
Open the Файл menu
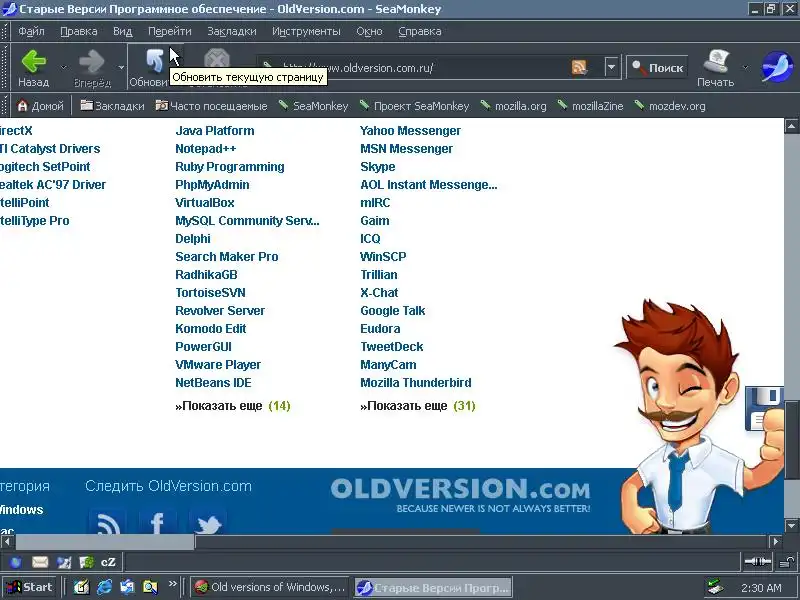click(31, 31)
